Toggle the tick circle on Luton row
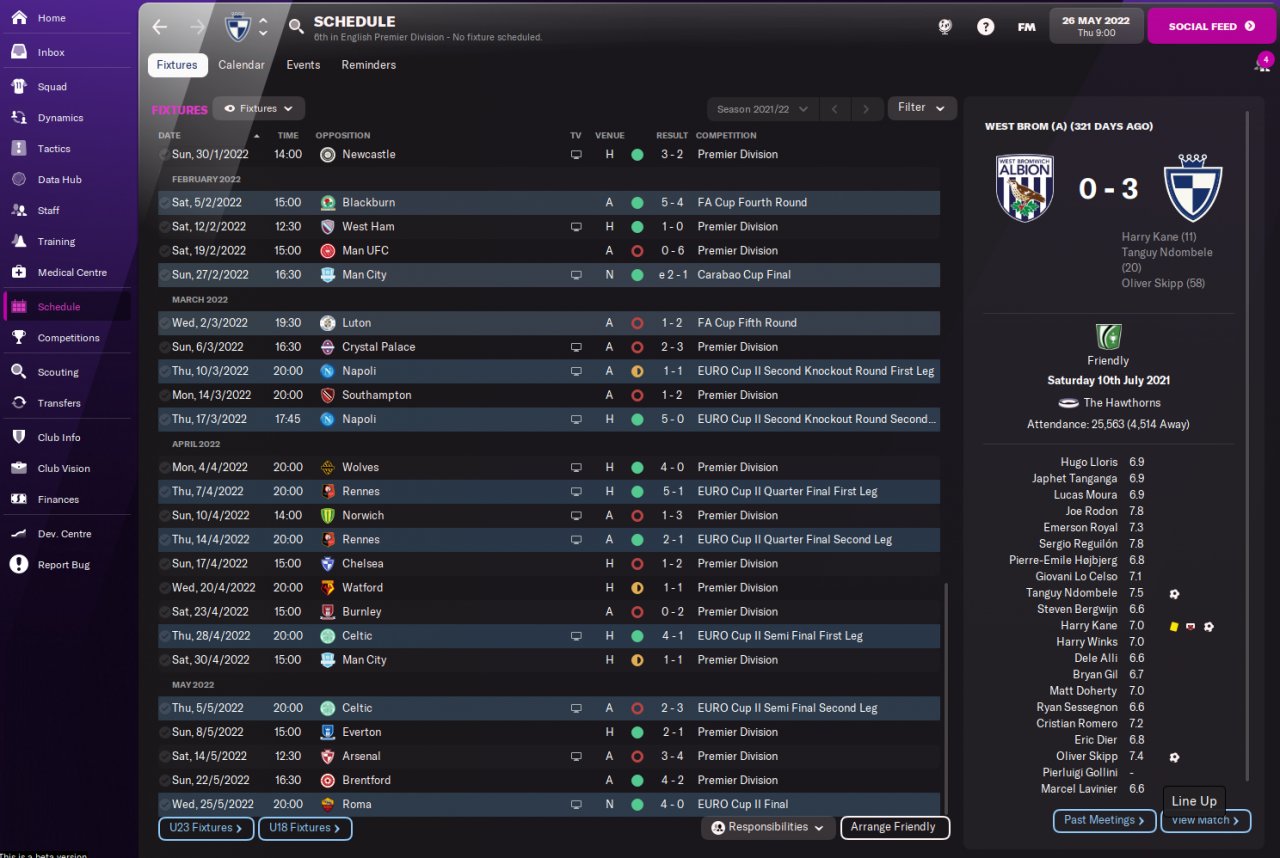Screen dimensions: 1280x858 [164, 323]
